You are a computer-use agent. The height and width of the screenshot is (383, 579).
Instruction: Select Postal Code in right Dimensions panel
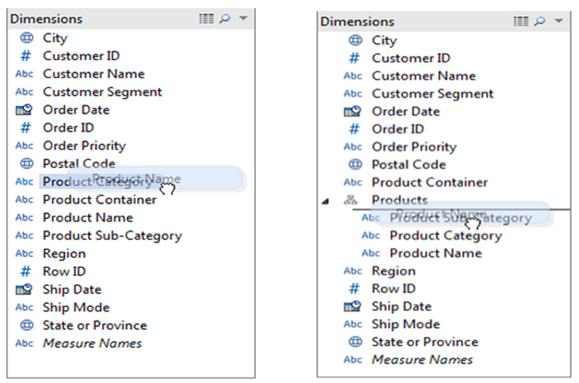[409, 164]
